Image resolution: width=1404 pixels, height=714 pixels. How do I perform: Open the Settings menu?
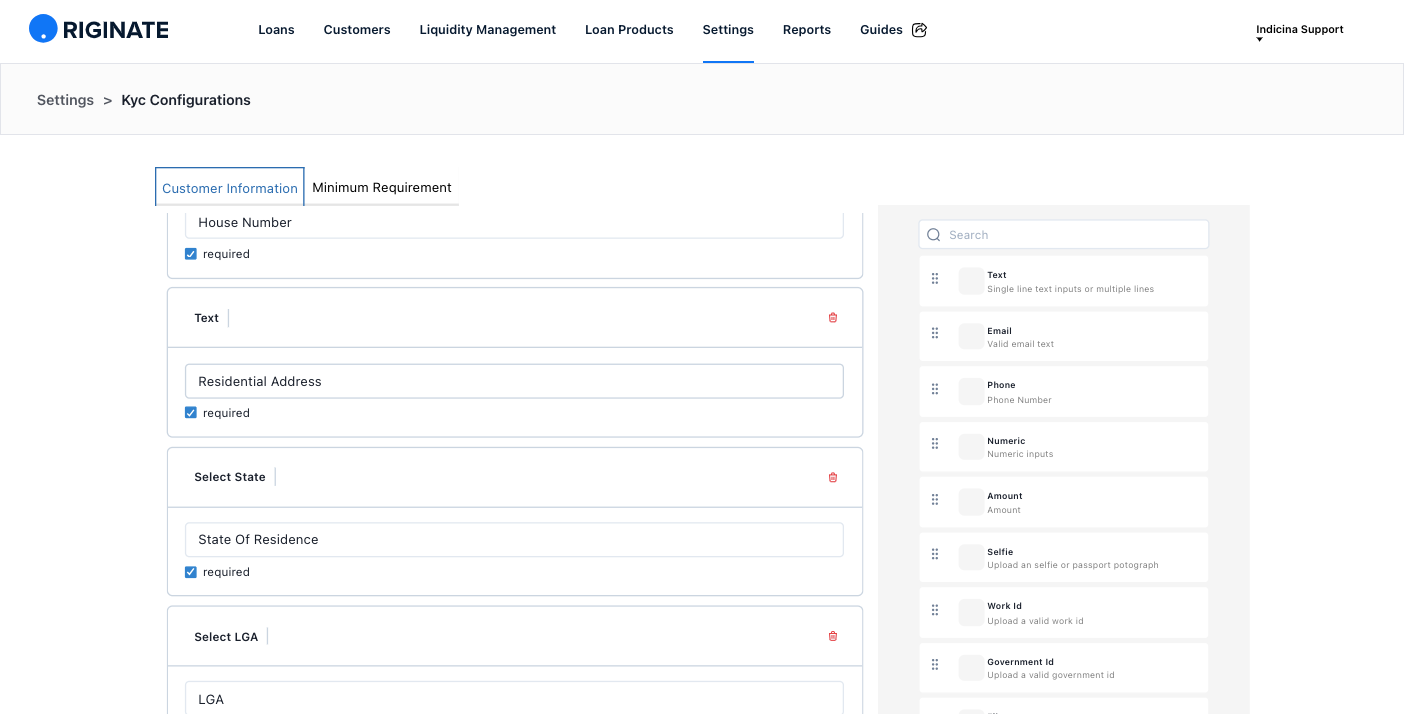(728, 30)
